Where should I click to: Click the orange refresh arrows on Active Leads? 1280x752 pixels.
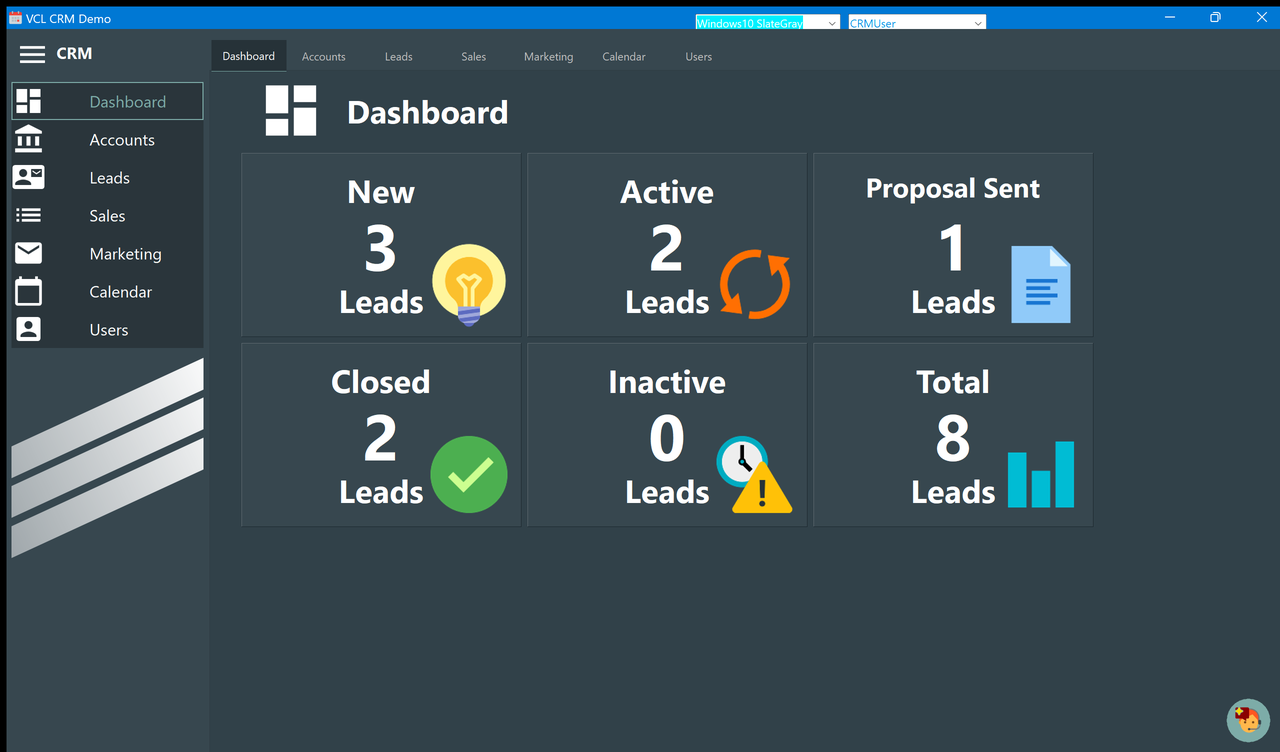coord(755,285)
